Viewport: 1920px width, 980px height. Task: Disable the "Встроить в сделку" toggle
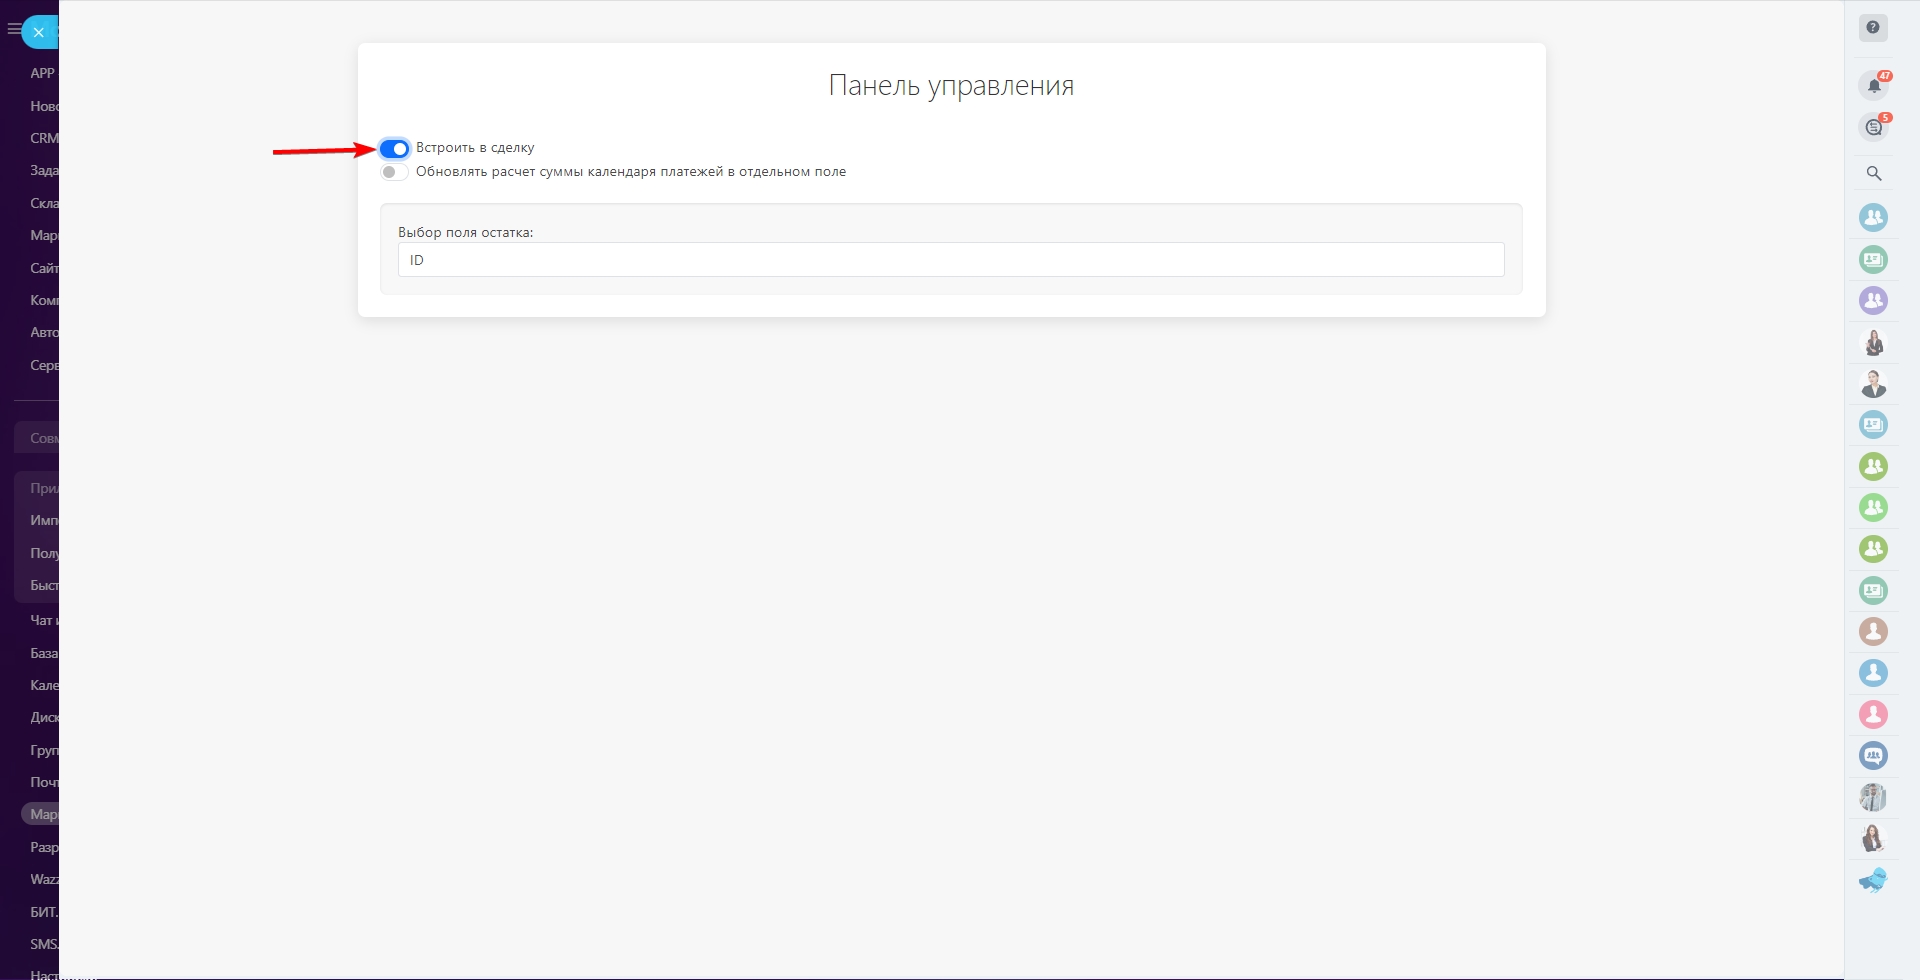394,149
